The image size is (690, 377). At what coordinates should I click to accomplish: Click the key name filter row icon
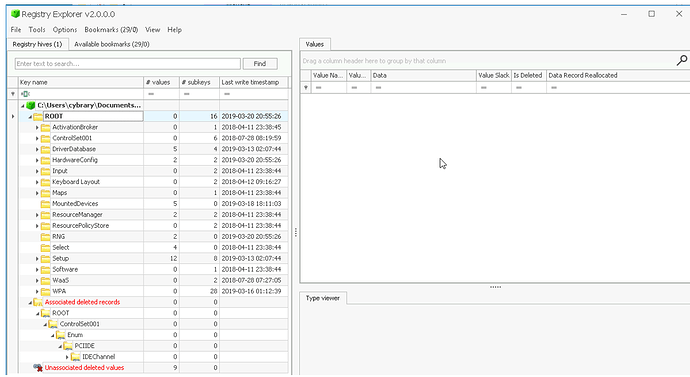26,94
